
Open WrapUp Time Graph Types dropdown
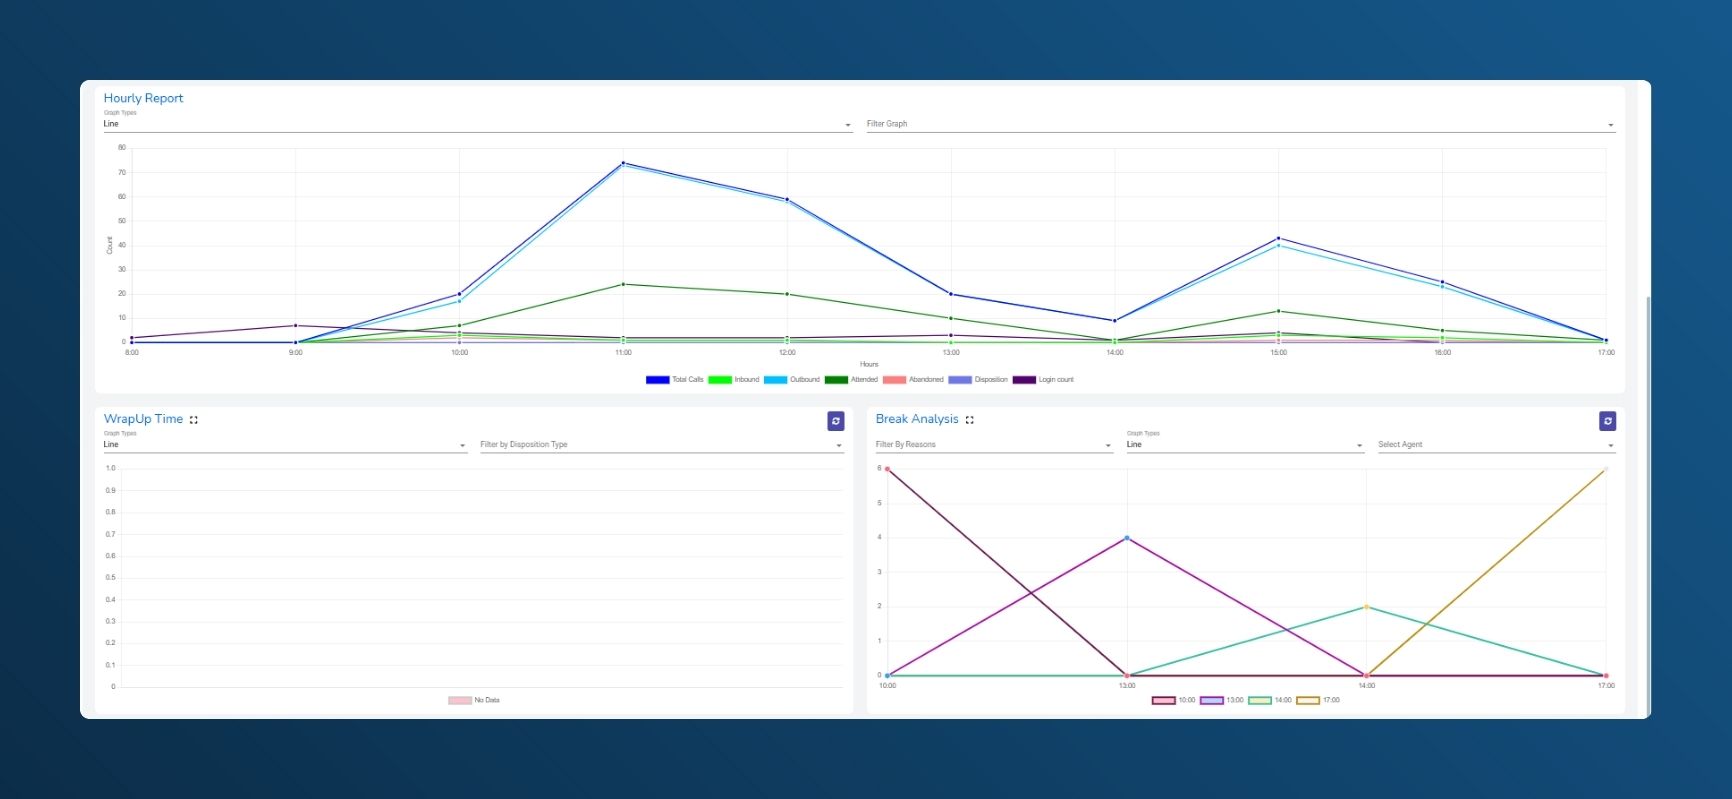(x=285, y=445)
